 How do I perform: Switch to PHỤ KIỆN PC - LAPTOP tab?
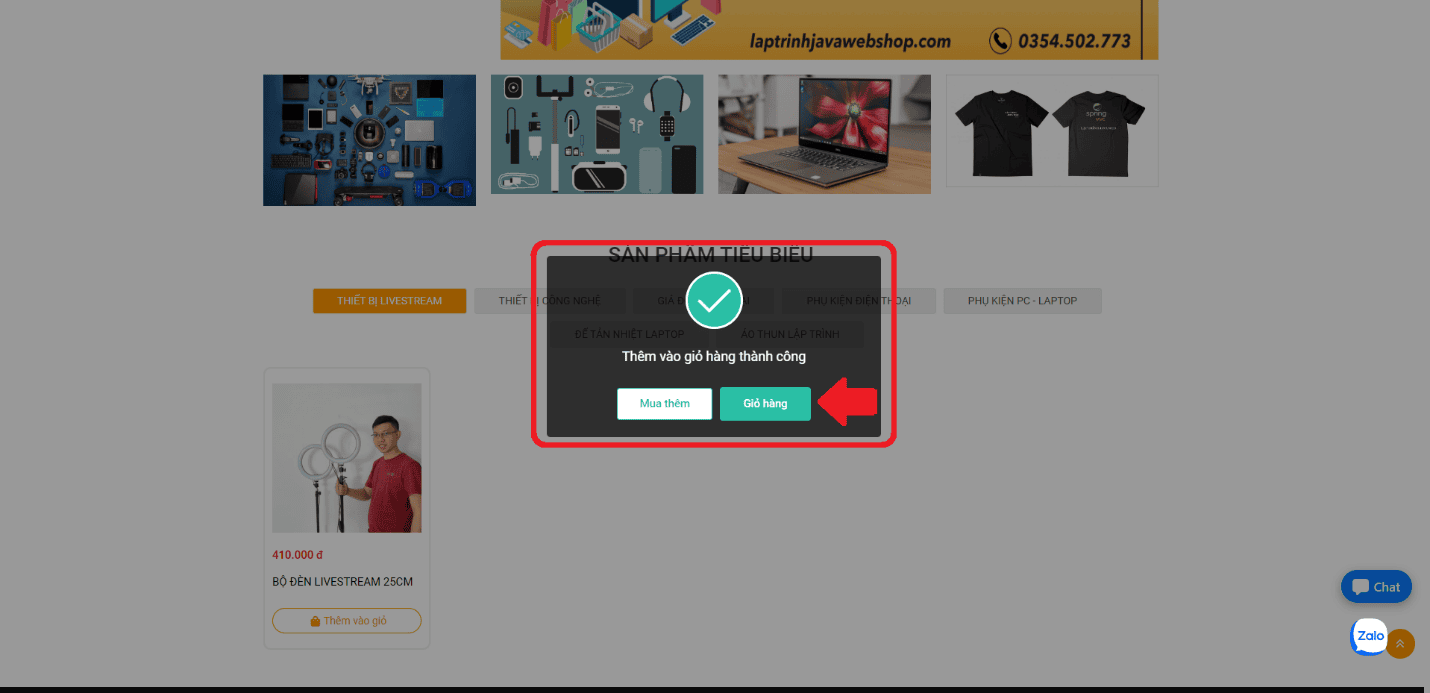1022,301
